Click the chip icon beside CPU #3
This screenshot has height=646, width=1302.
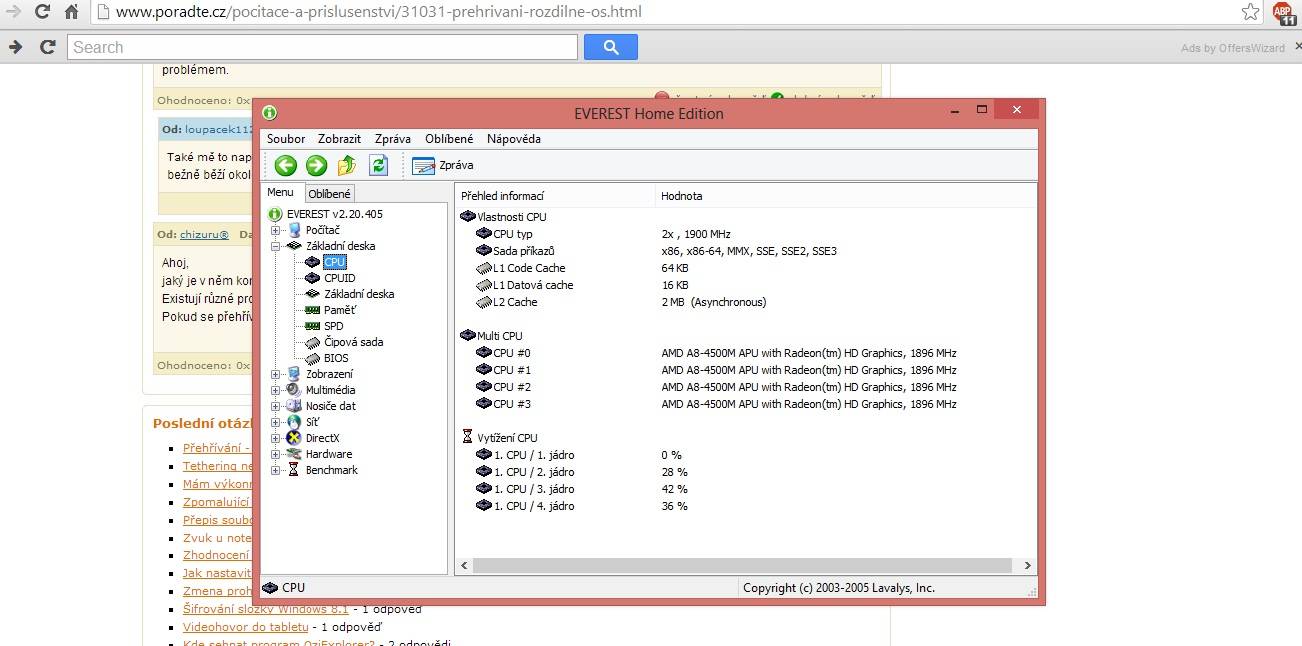point(484,404)
